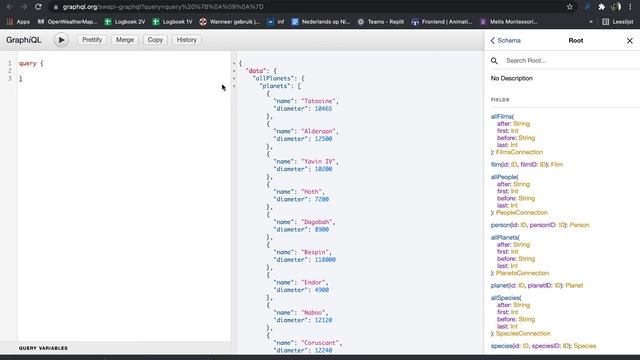Screen dimensions: 640x360
Task: Click the graphql.org address bar
Action: click(x=310, y=7)
